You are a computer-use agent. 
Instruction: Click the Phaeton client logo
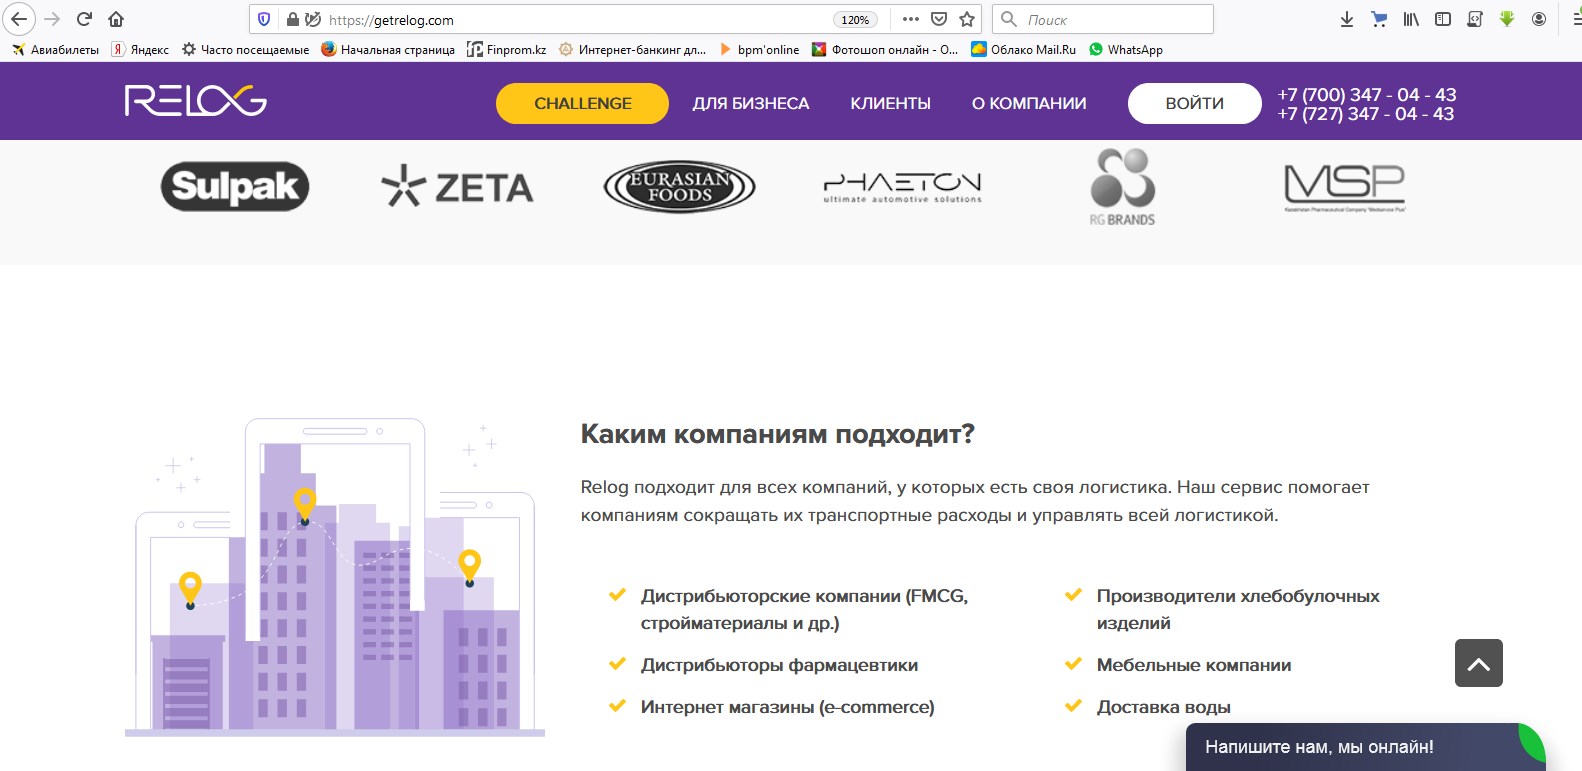click(x=902, y=186)
